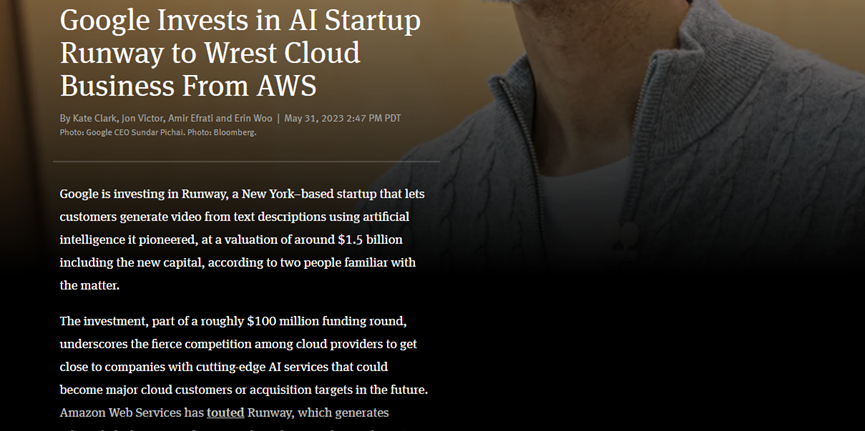Click the May 31, 2023 publication timestamp
Screen dimensions: 865x431
(x=343, y=118)
